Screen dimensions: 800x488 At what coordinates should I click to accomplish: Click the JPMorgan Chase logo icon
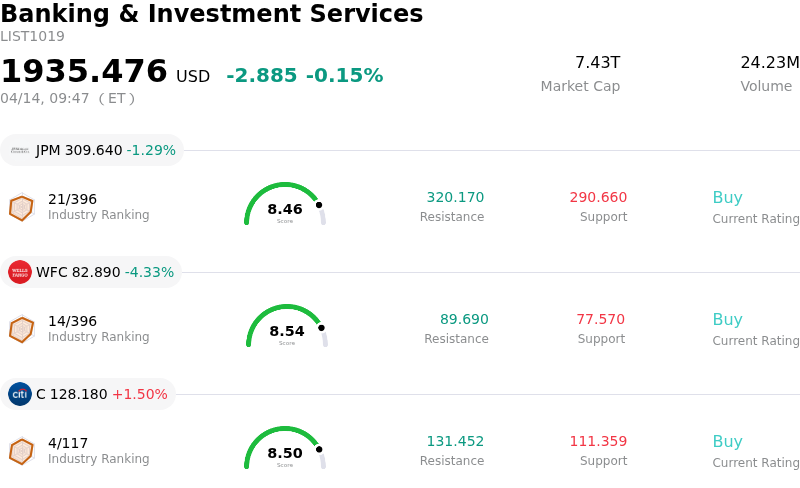click(20, 150)
